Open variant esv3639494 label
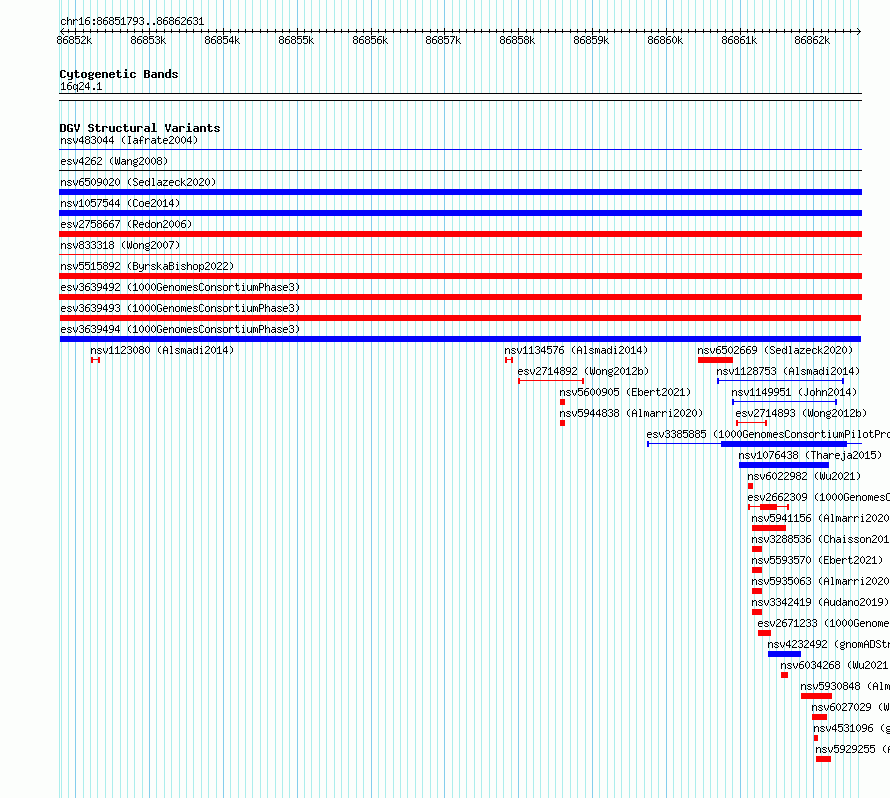The width and height of the screenshot is (890, 798). pos(180,329)
